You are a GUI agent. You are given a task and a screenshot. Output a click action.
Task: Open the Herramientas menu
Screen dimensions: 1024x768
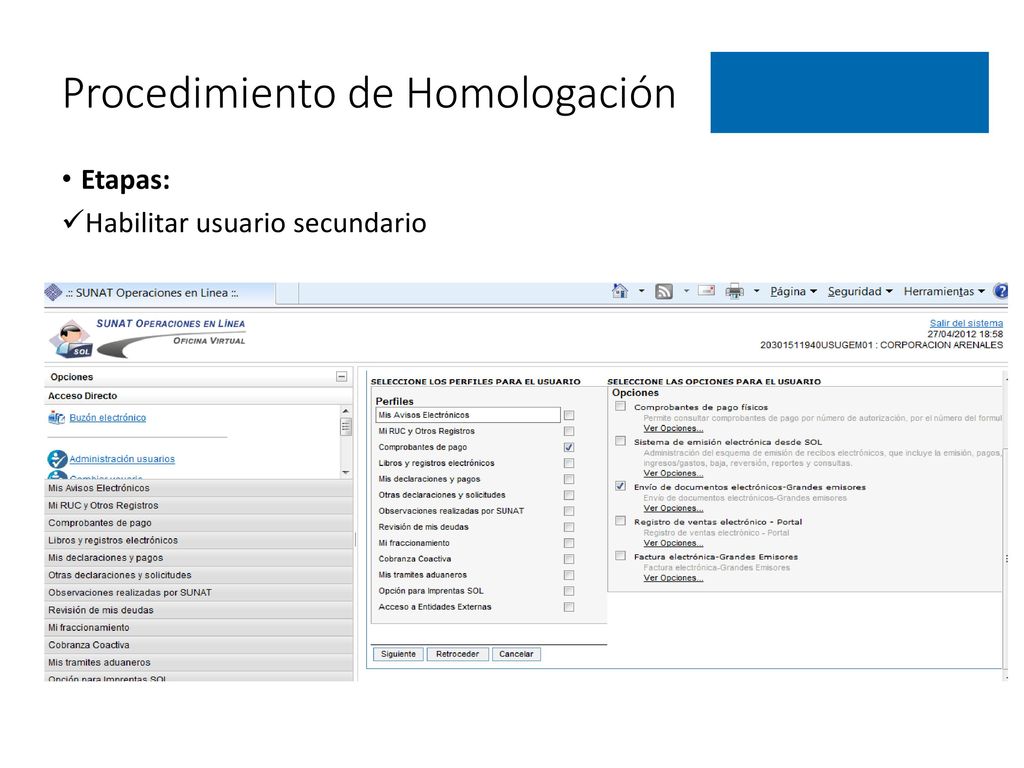pyautogui.click(x=944, y=292)
